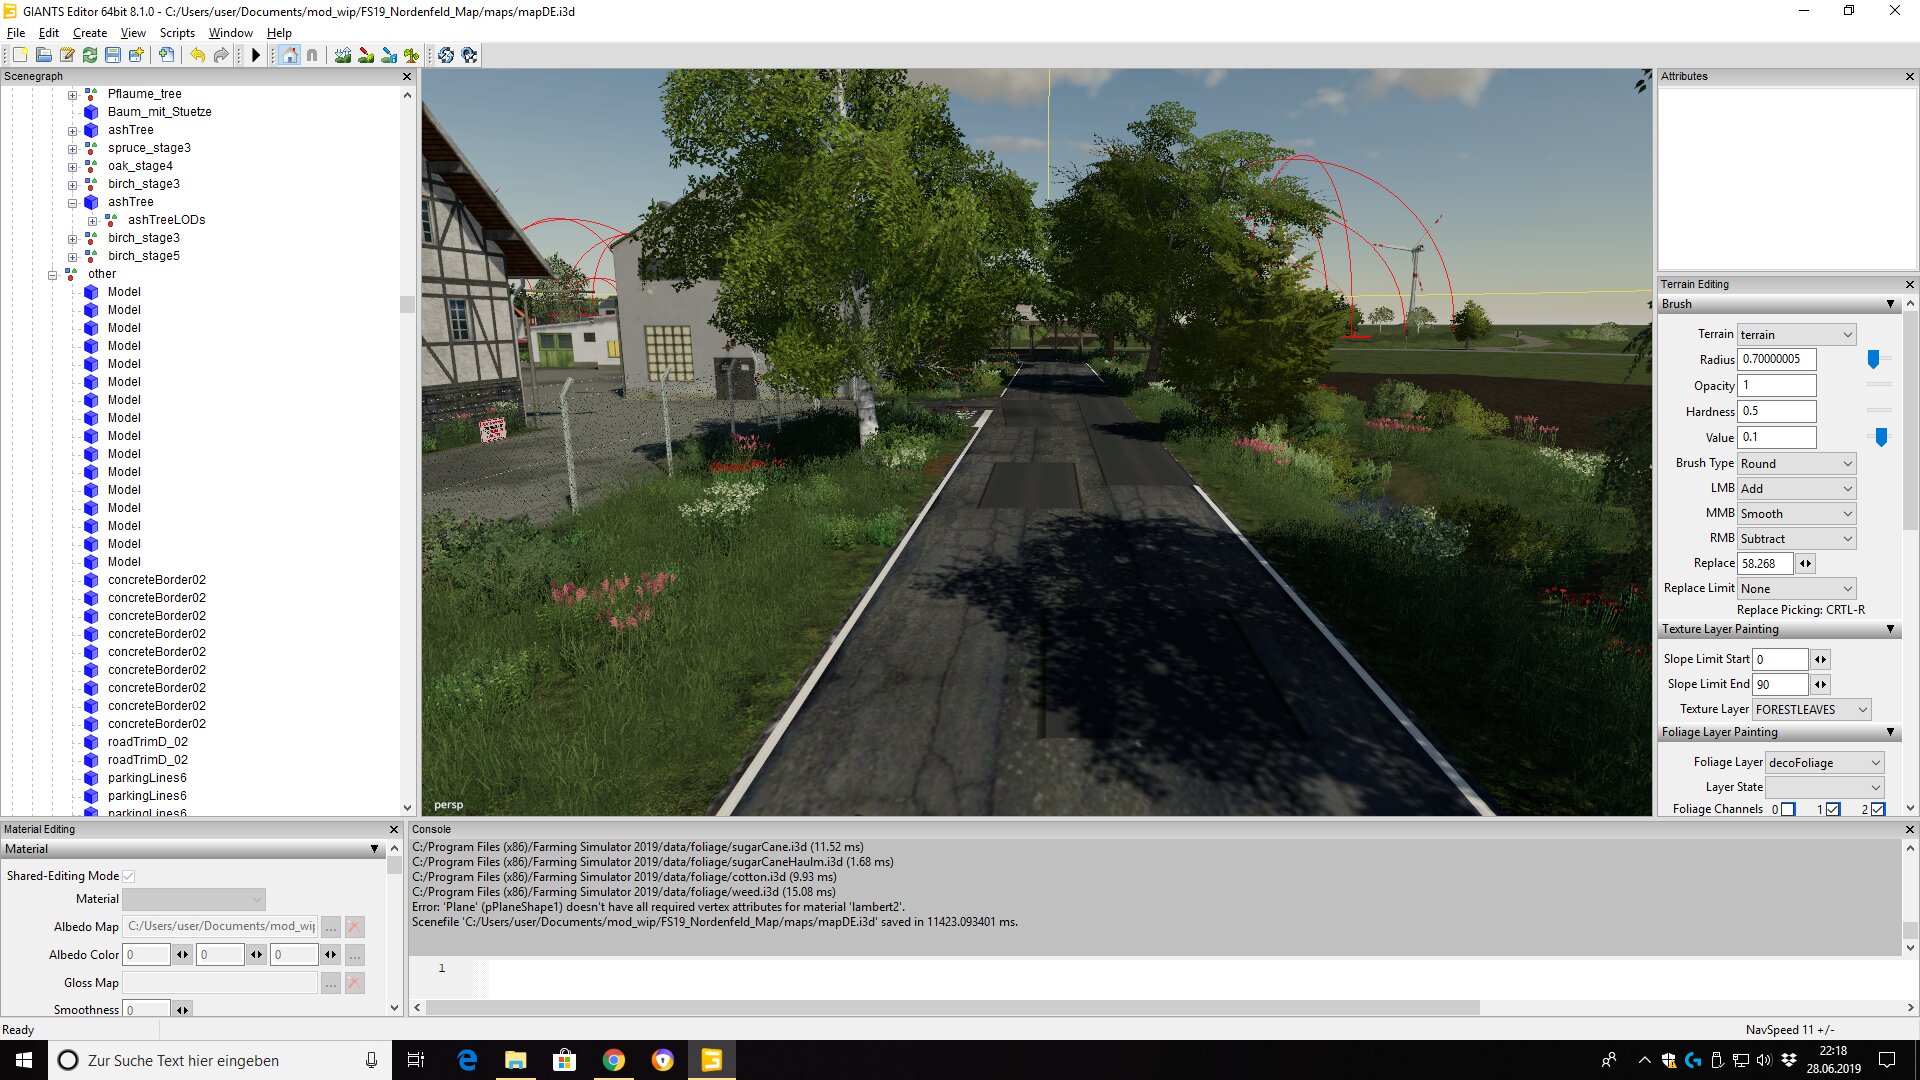The width and height of the screenshot is (1920, 1080).
Task: Click the Radius value input field
Action: coord(1777,359)
